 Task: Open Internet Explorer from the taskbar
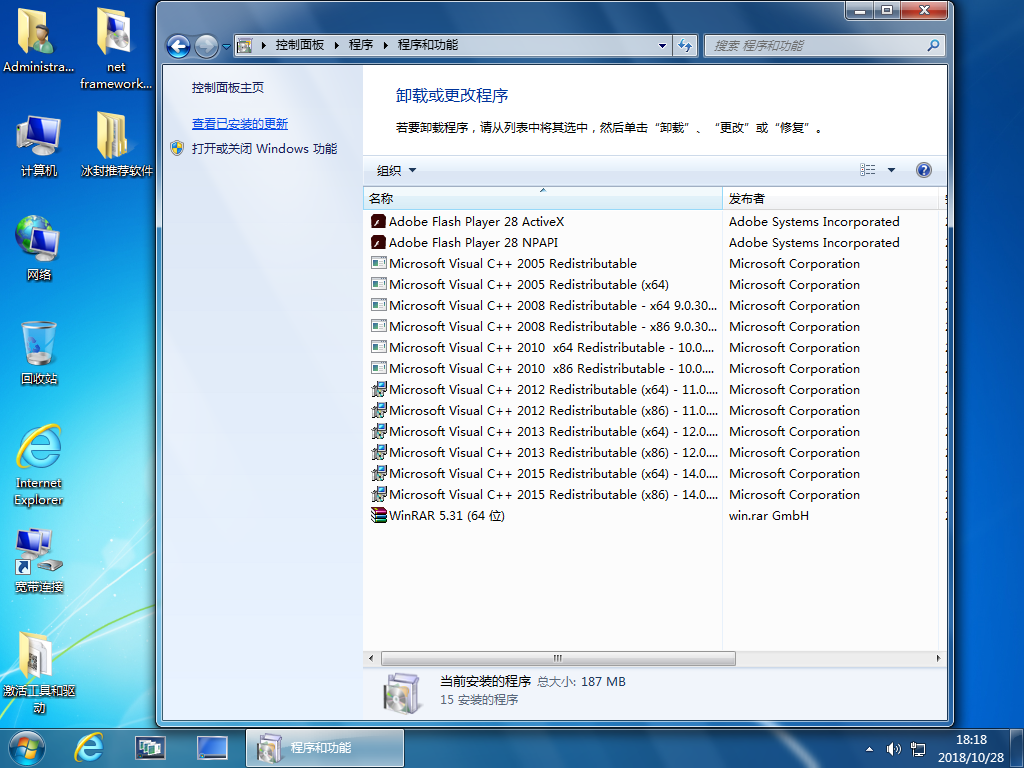click(91, 747)
